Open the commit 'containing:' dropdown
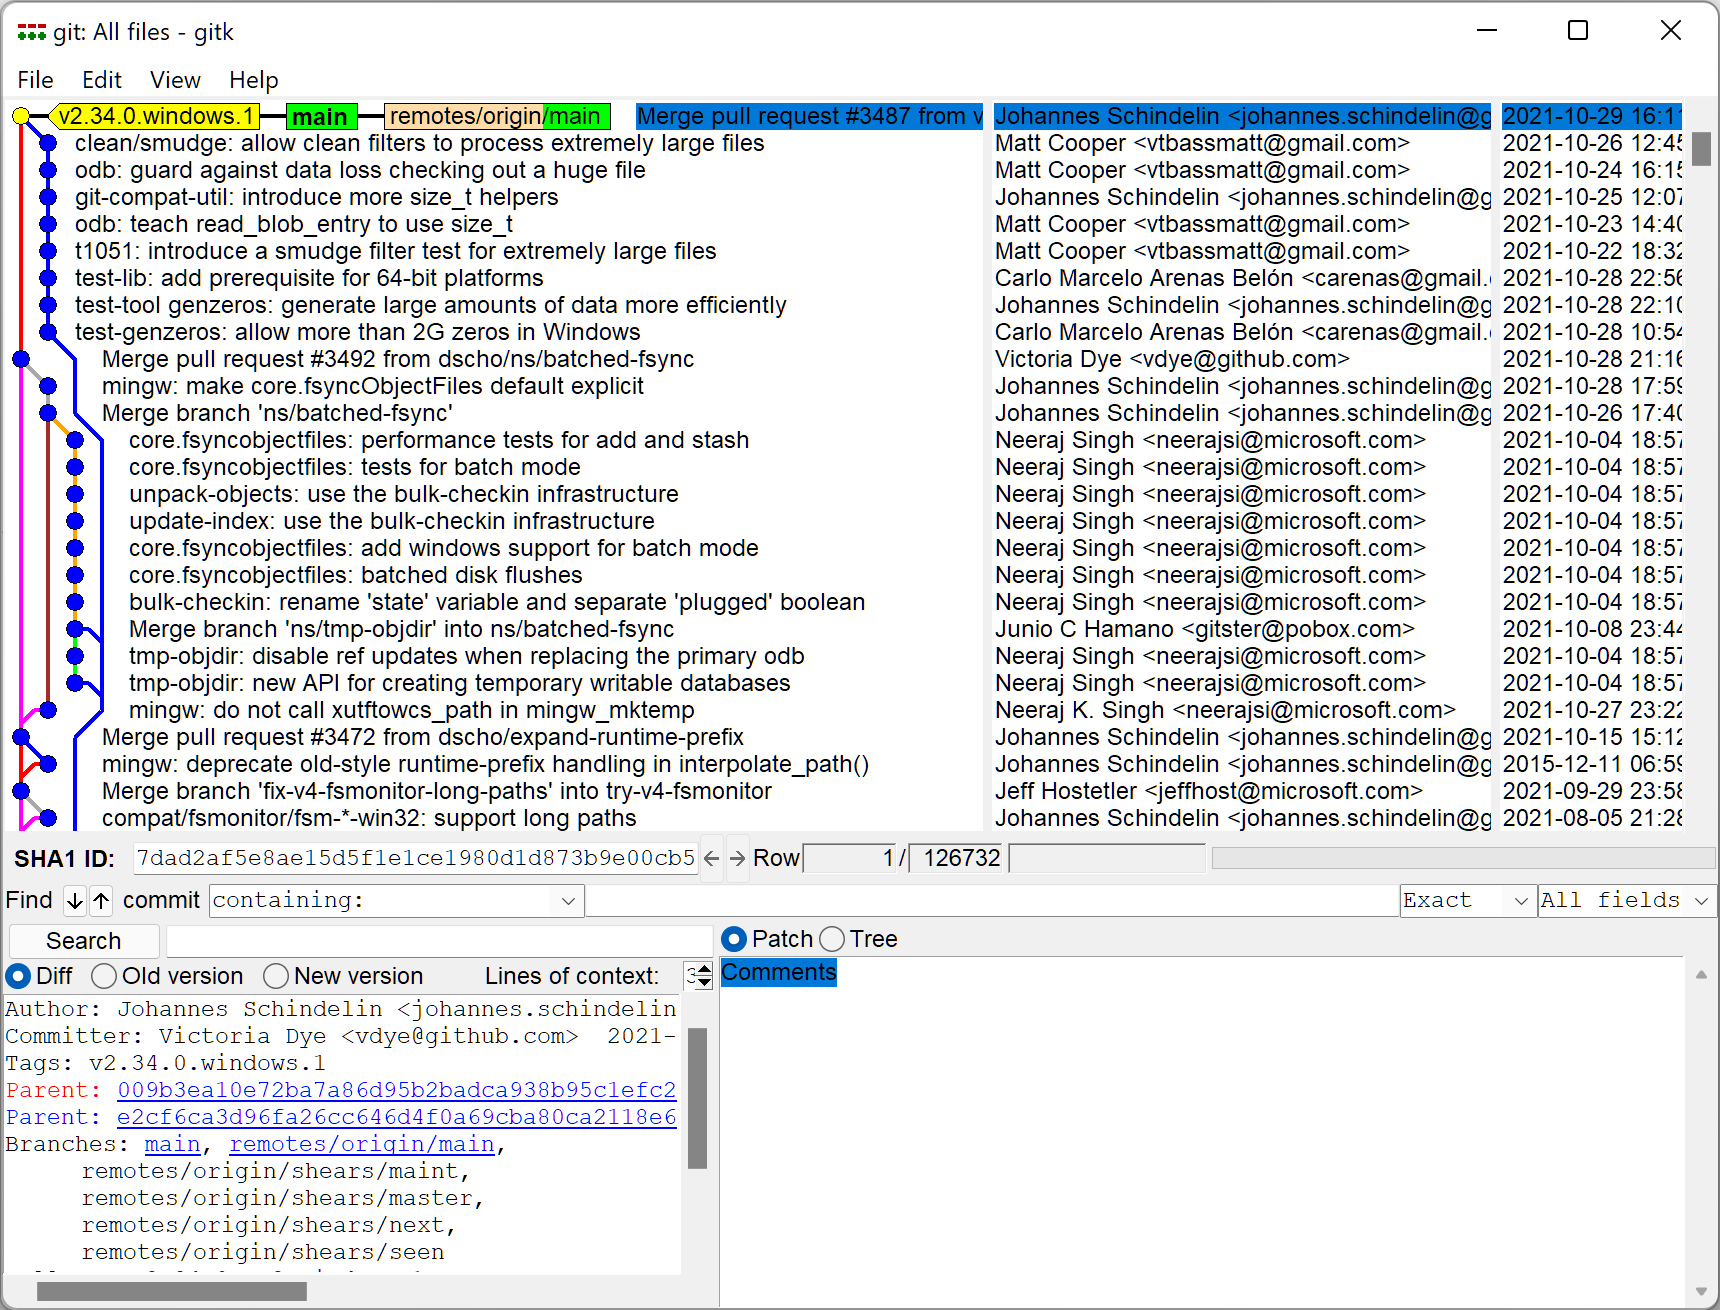Screen dimensions: 1720x1310 (x=566, y=900)
